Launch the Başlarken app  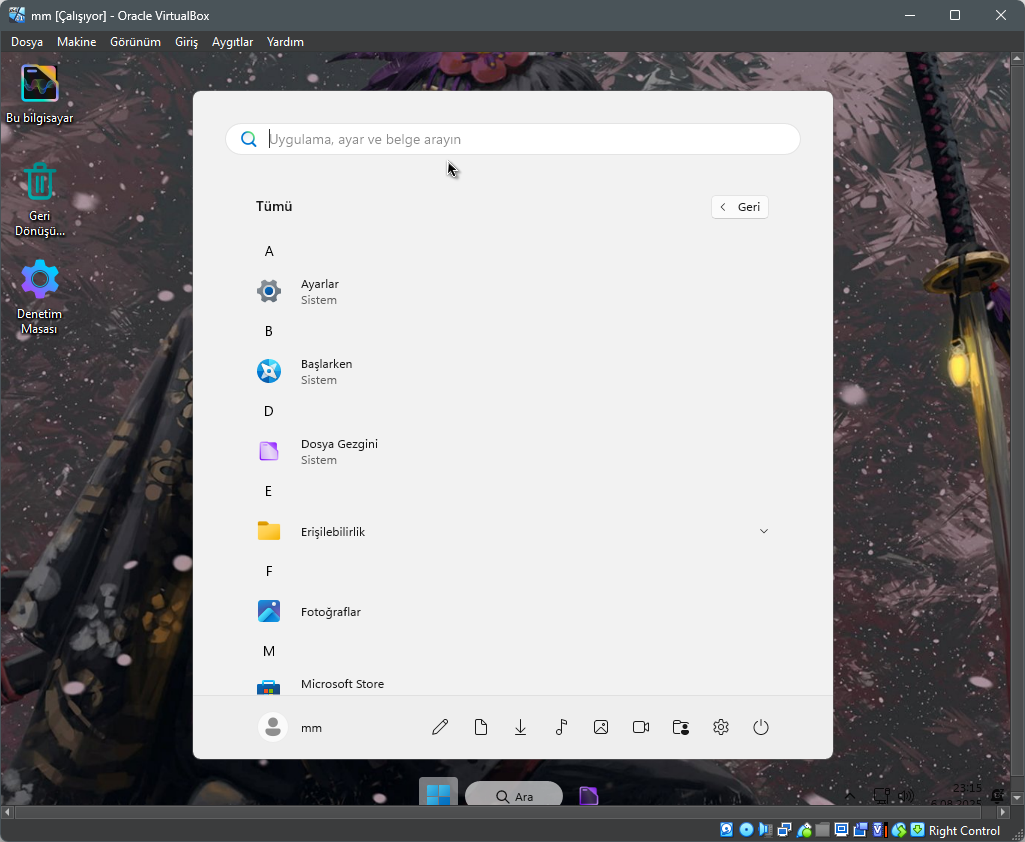tap(513, 371)
